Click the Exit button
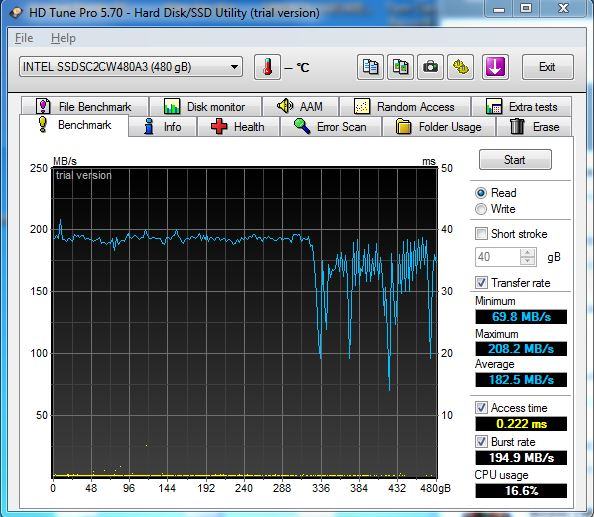 [547, 67]
